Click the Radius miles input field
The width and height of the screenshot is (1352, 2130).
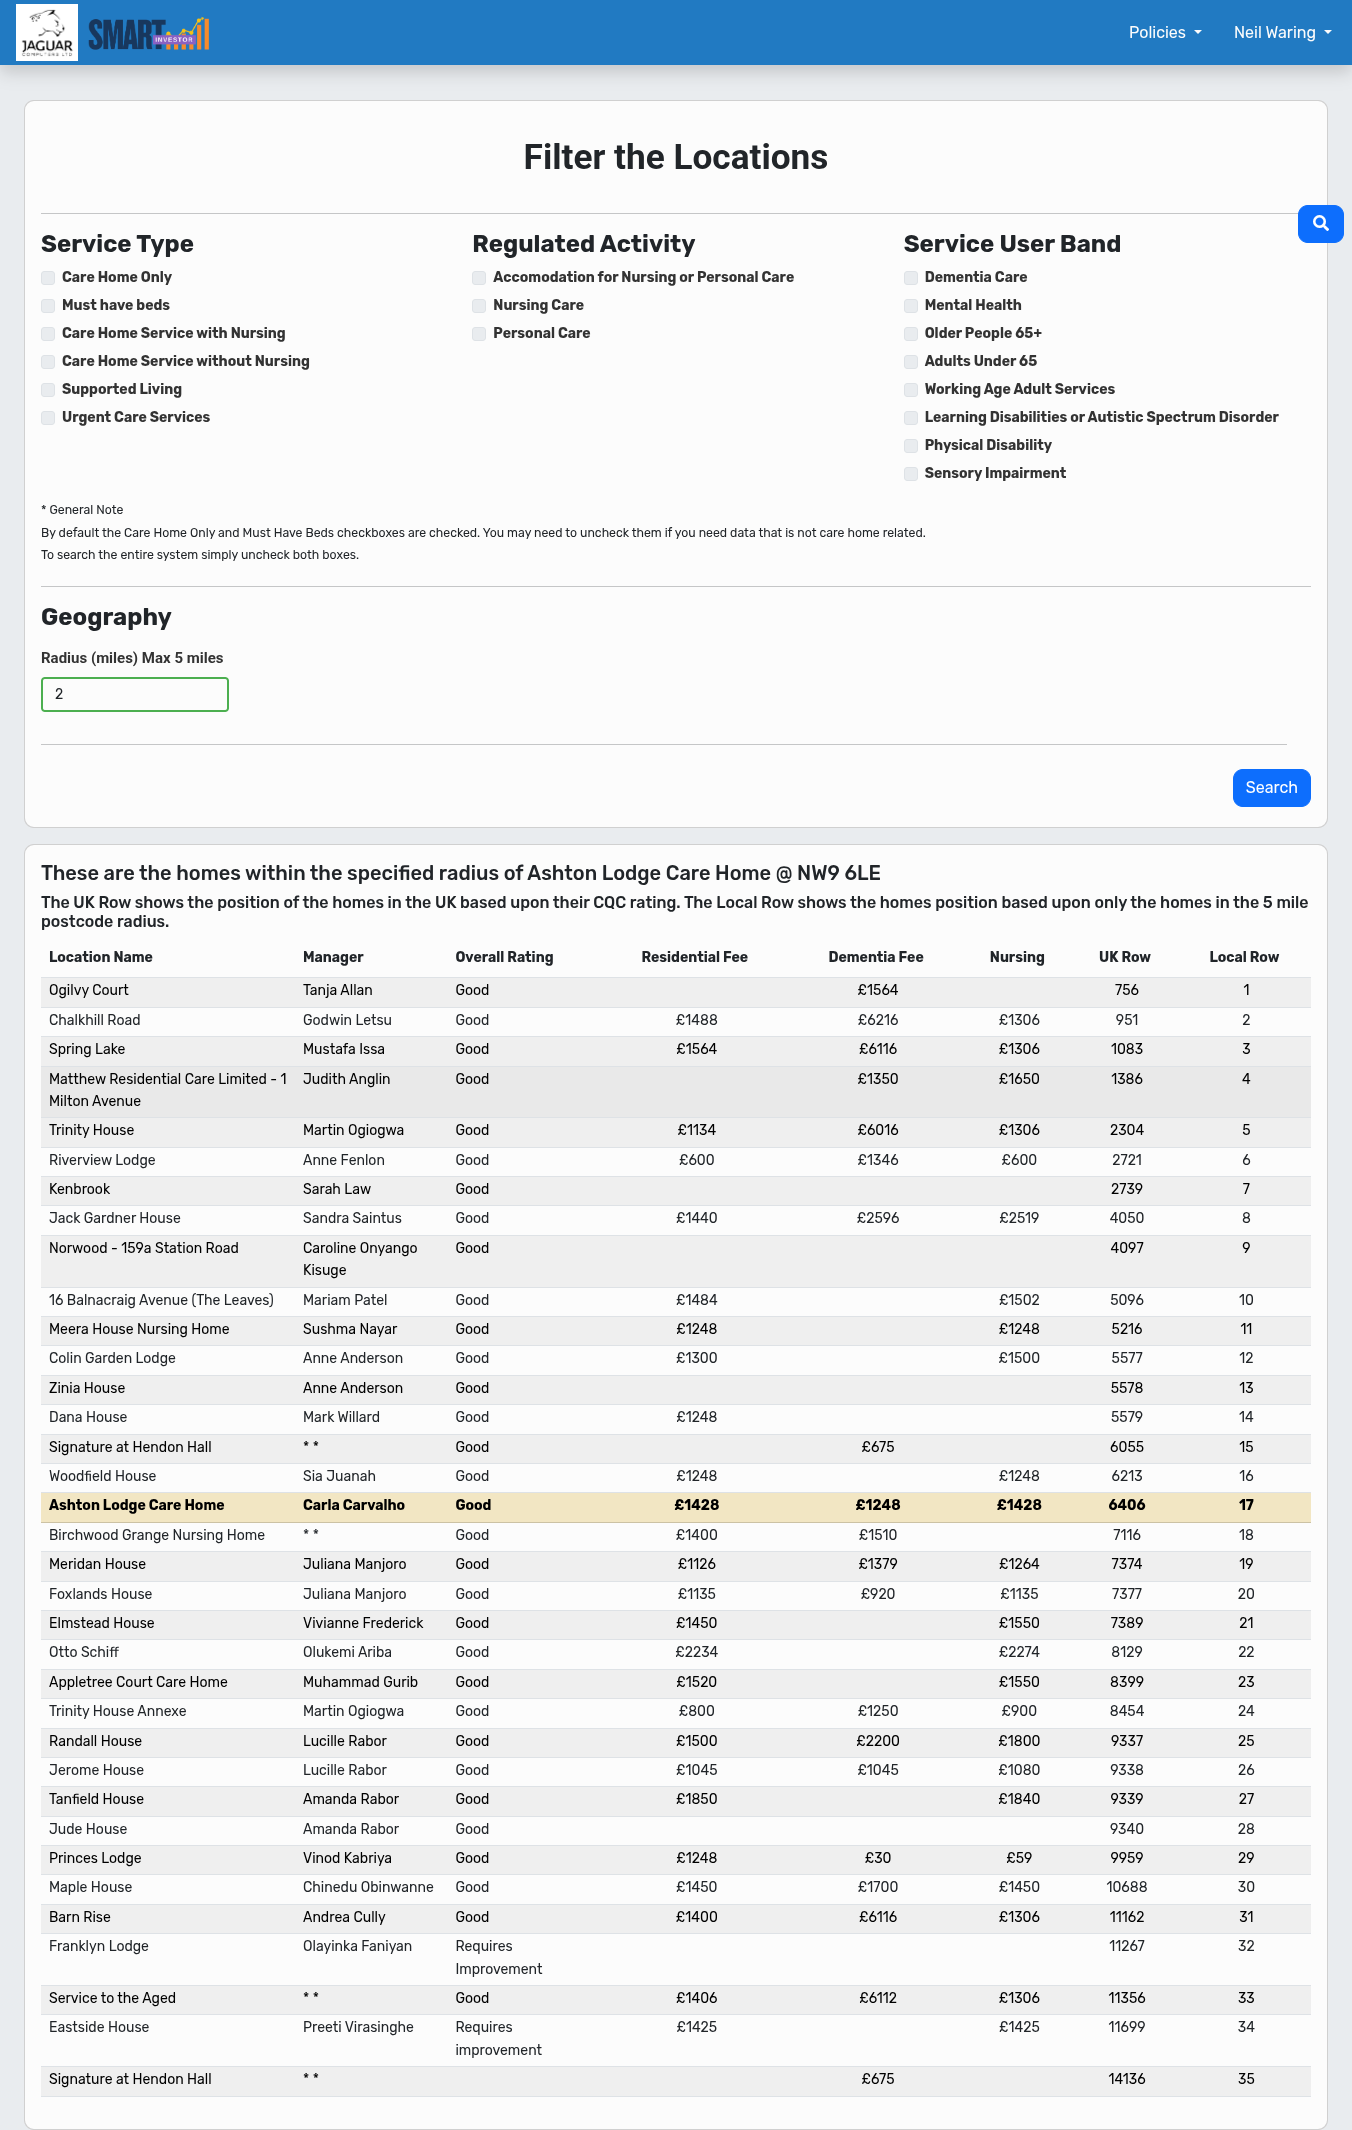click(135, 695)
